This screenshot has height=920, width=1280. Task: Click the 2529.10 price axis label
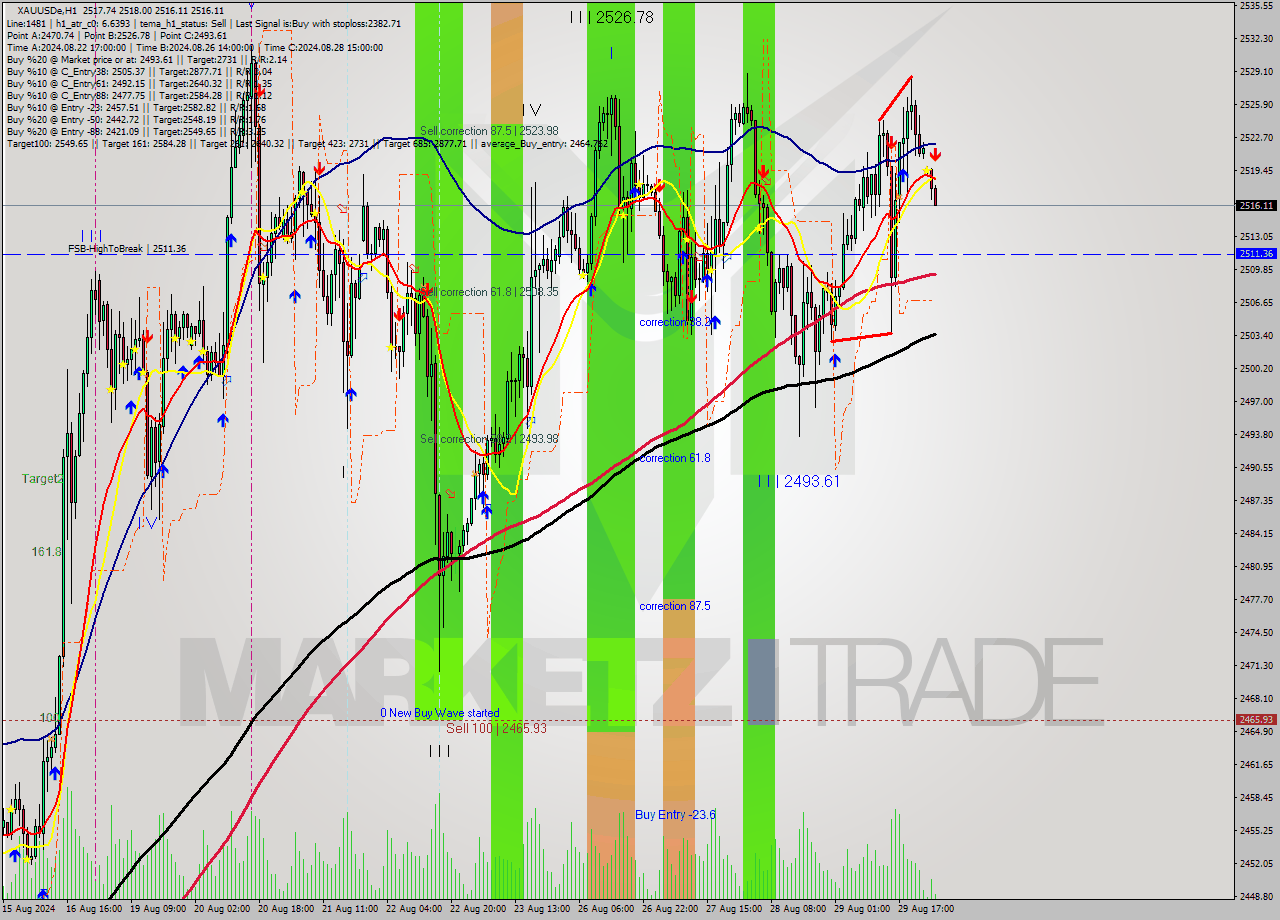click(x=1256, y=71)
